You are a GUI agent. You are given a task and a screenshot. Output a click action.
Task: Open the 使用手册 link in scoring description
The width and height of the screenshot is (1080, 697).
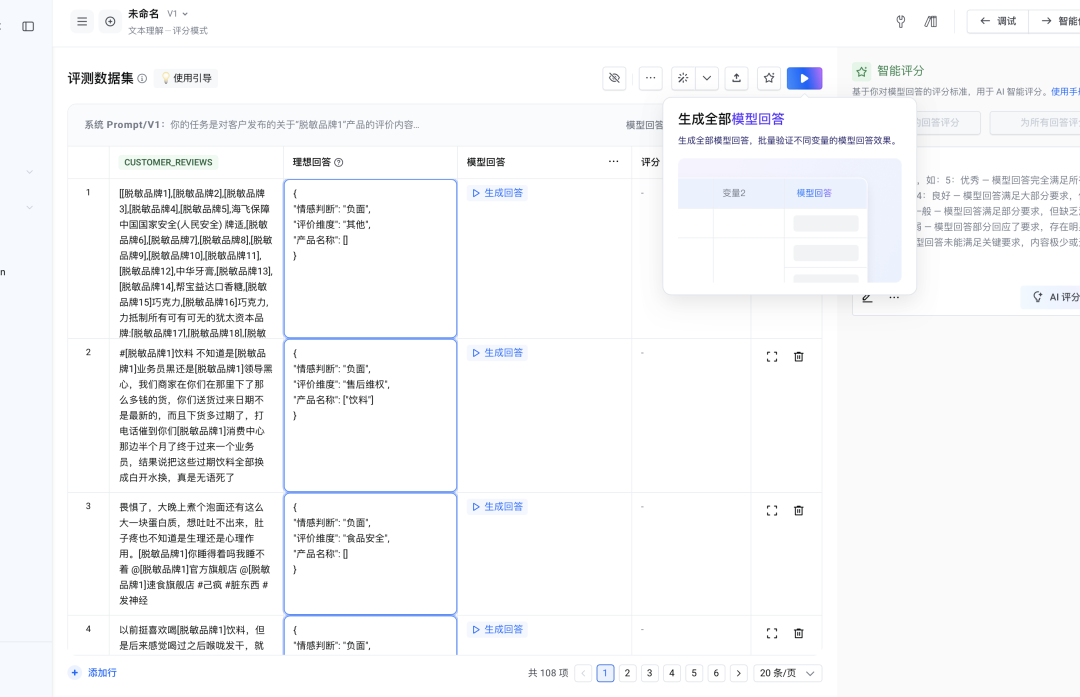coord(1065,92)
